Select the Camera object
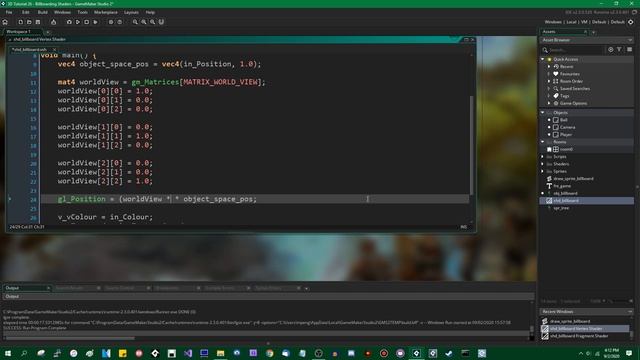The height and width of the screenshot is (360, 640). [x=567, y=127]
